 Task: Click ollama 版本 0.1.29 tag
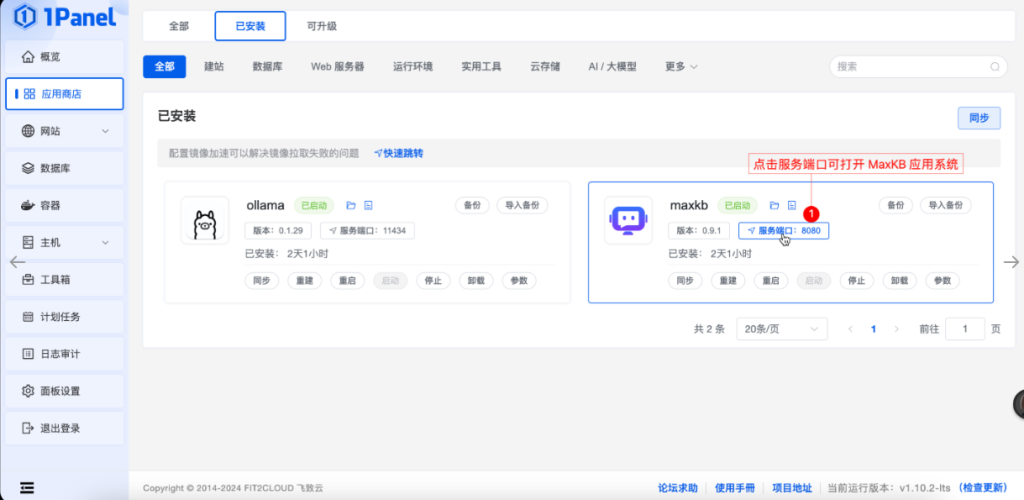[x=278, y=230]
